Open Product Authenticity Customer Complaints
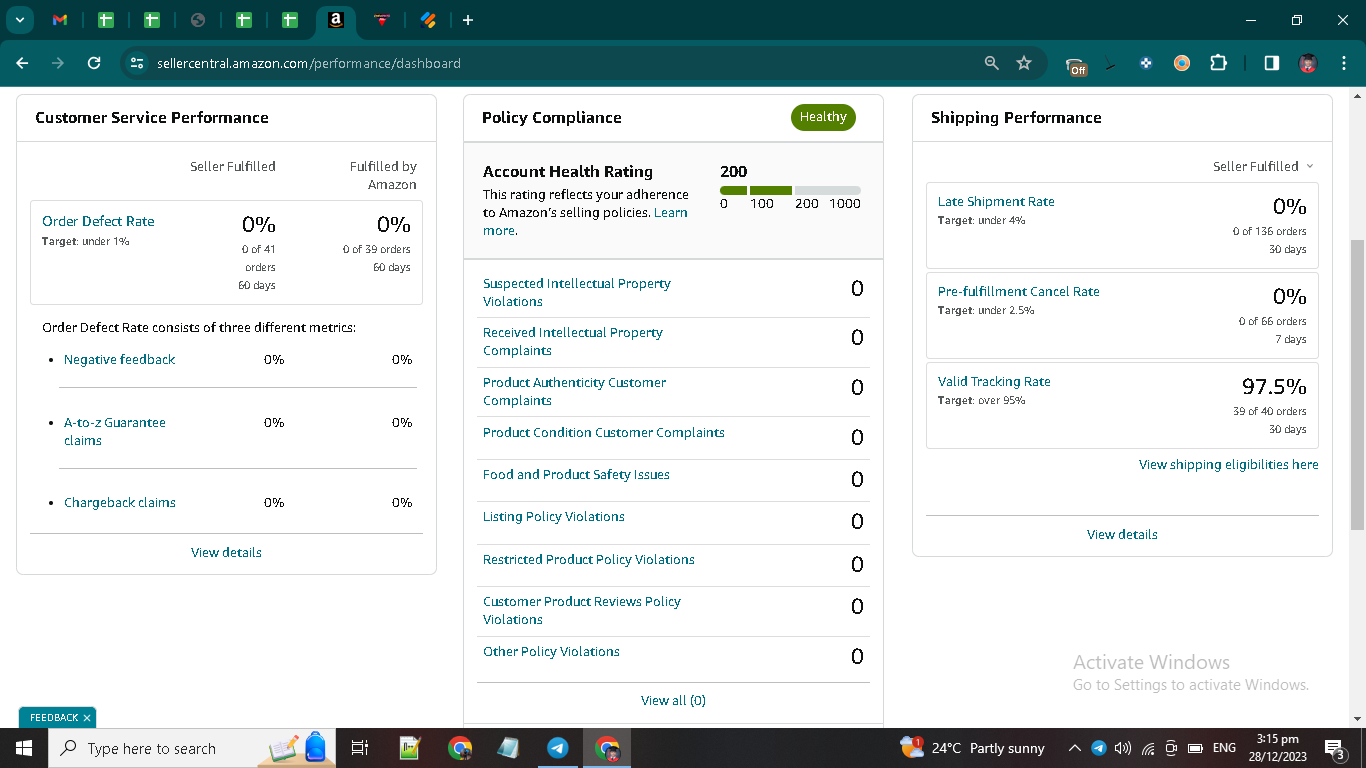The image size is (1366, 768). point(574,391)
